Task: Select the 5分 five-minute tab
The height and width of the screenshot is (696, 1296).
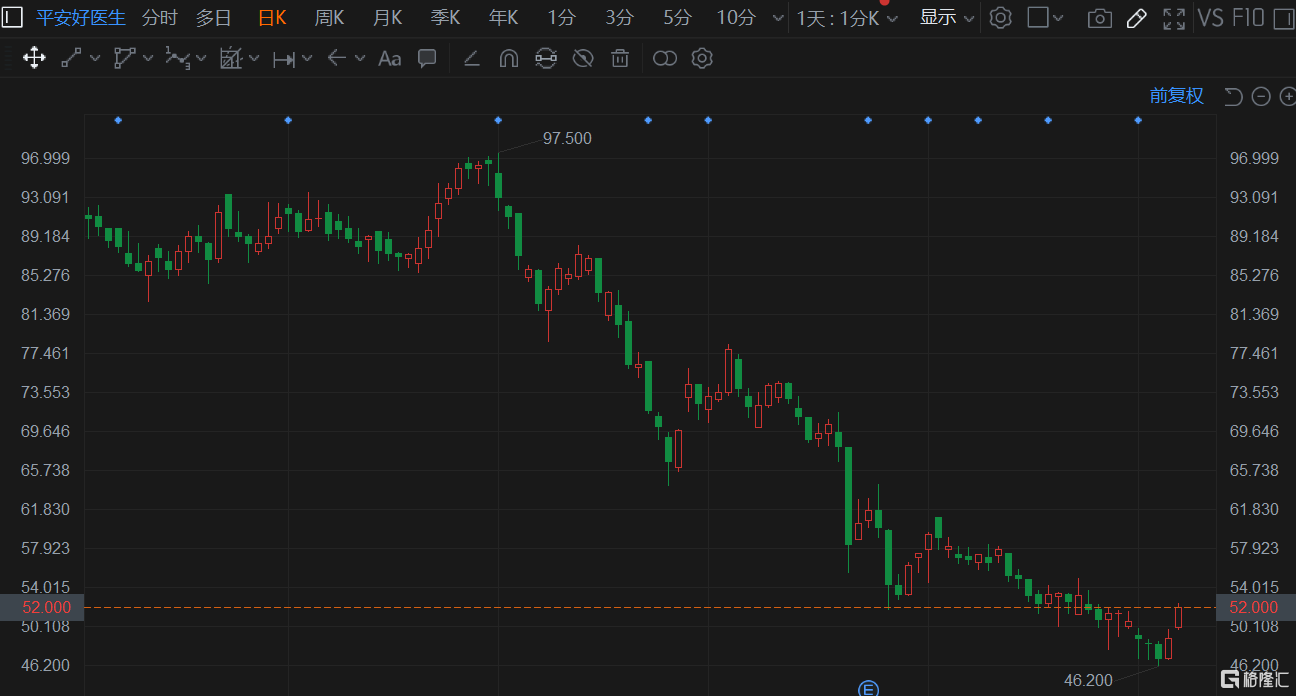Action: (x=677, y=17)
